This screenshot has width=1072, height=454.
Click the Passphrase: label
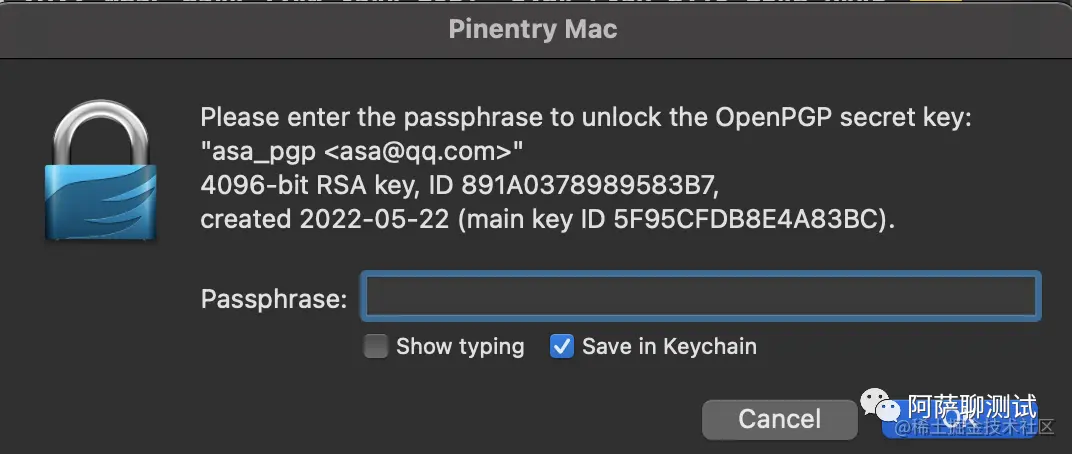[274, 299]
